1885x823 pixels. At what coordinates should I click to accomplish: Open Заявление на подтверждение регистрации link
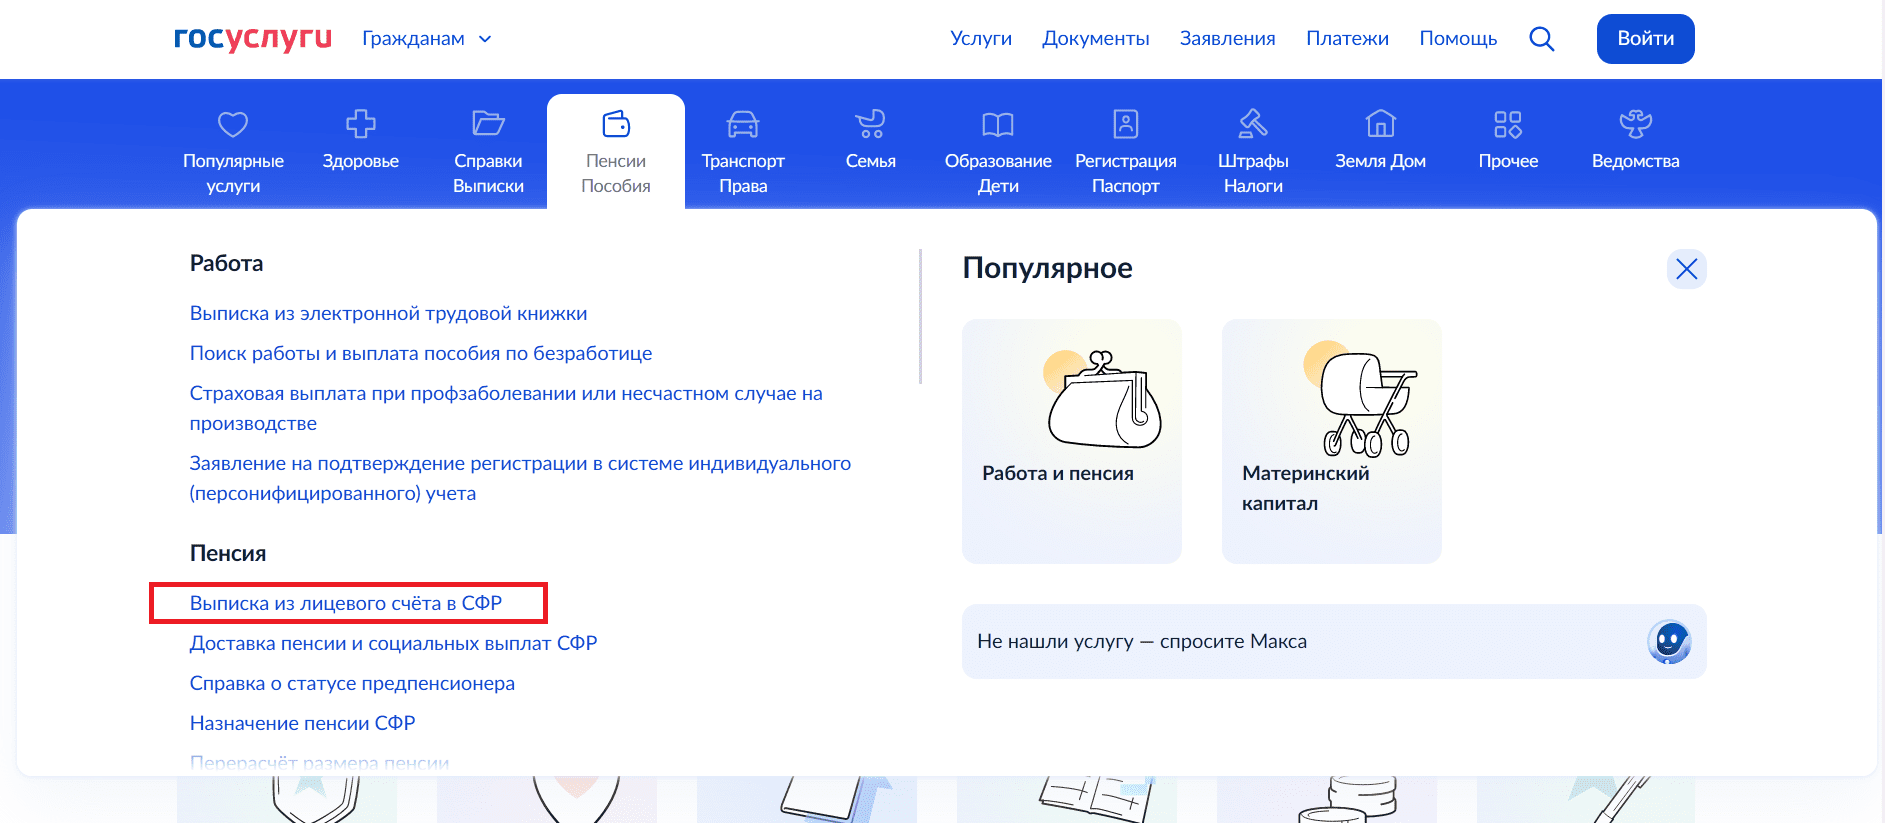(x=520, y=478)
